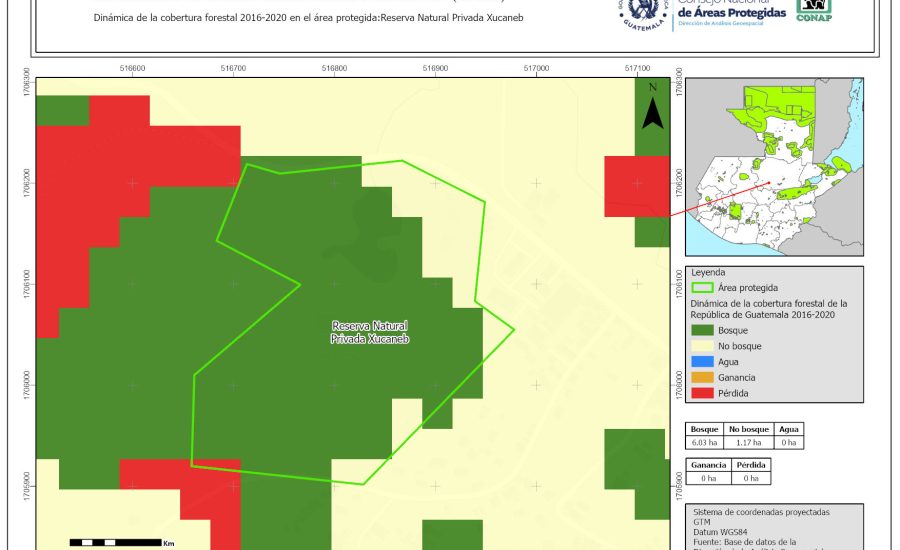900x550 pixels.
Task: Choose the red Pérdida legend swatch
Action: click(704, 393)
